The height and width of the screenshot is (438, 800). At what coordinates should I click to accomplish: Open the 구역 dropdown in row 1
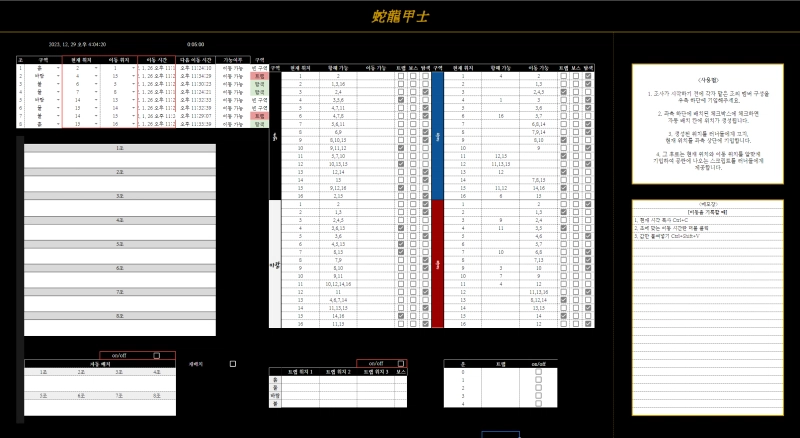[x=57, y=68]
